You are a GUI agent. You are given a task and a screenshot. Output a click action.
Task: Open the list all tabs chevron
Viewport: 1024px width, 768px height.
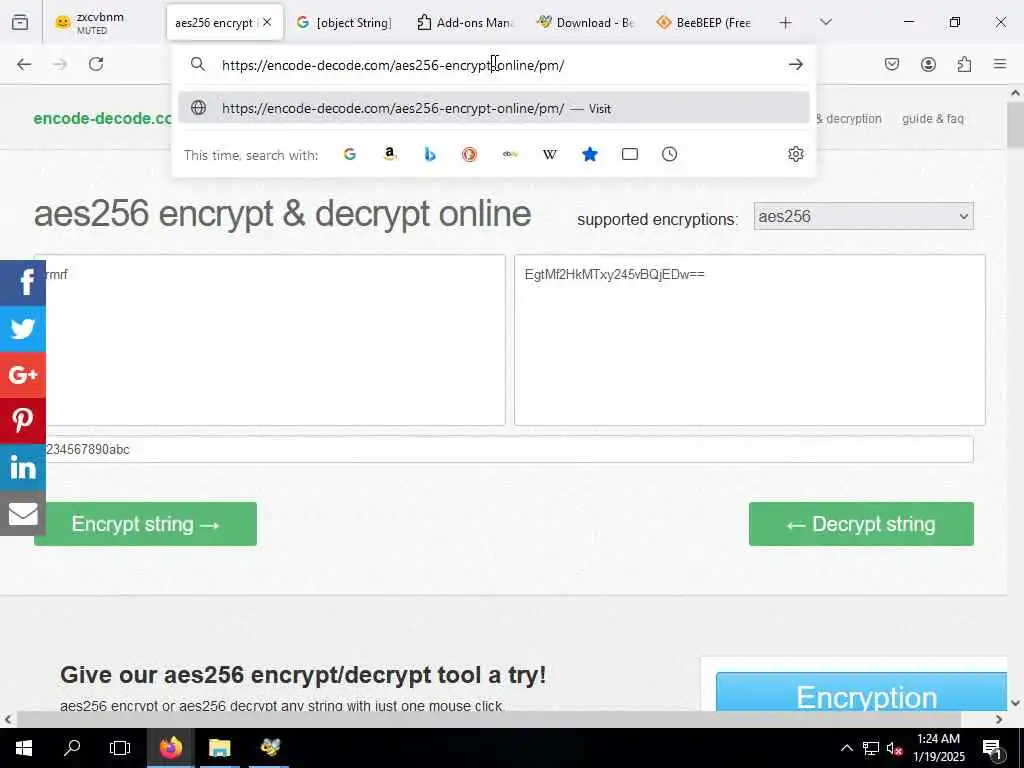pyautogui.click(x=825, y=22)
